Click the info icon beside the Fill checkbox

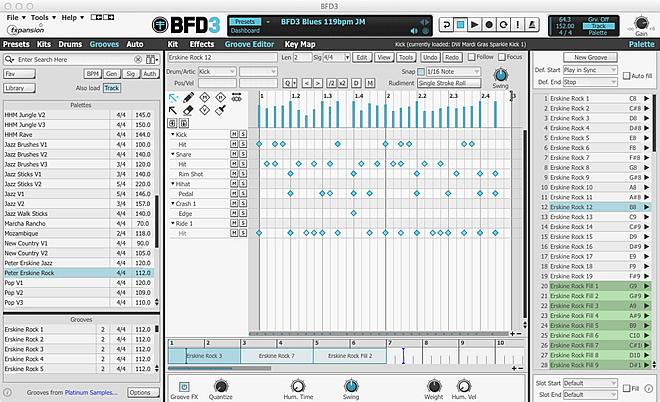coord(649,388)
